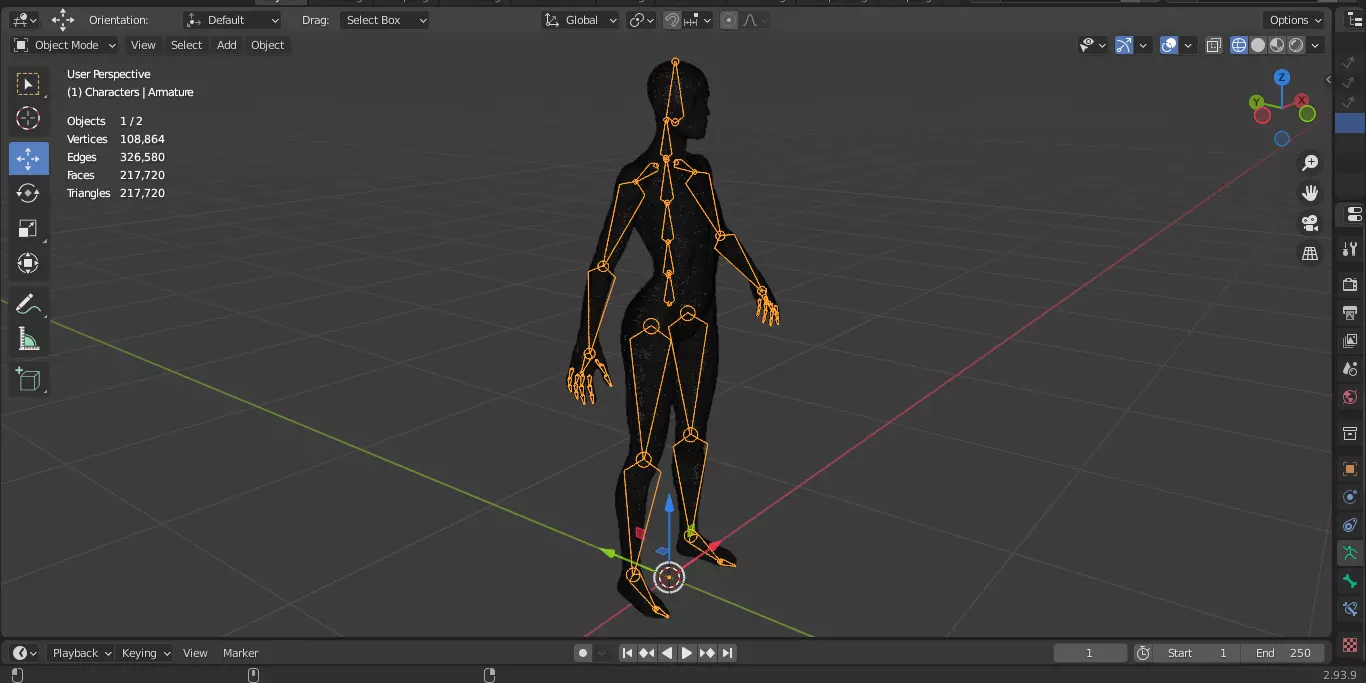Open the overlays options dropdown arrow
1366x683 pixels.
[x=1188, y=45]
